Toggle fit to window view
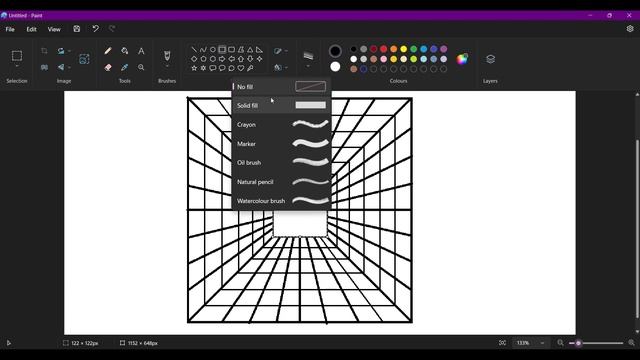This screenshot has width=640, height=360. point(502,343)
